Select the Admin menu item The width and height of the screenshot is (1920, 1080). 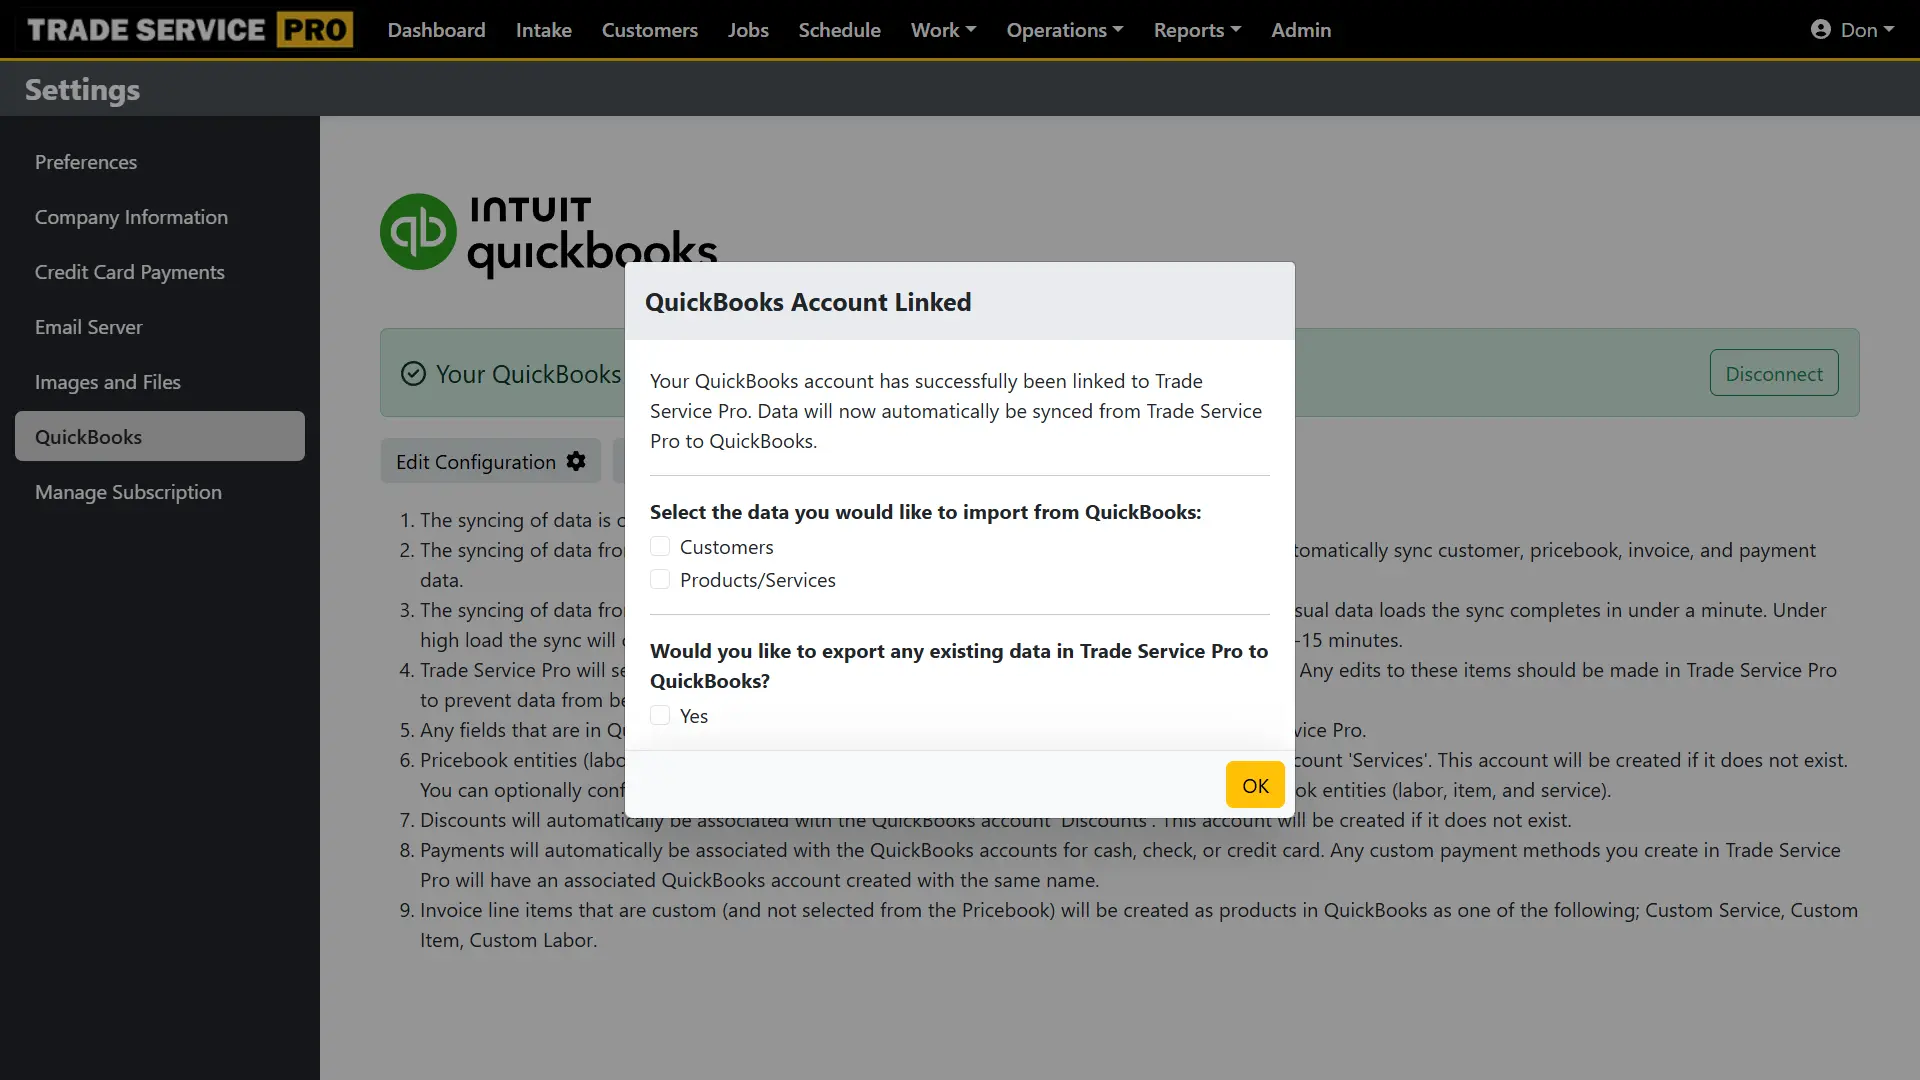point(1301,29)
